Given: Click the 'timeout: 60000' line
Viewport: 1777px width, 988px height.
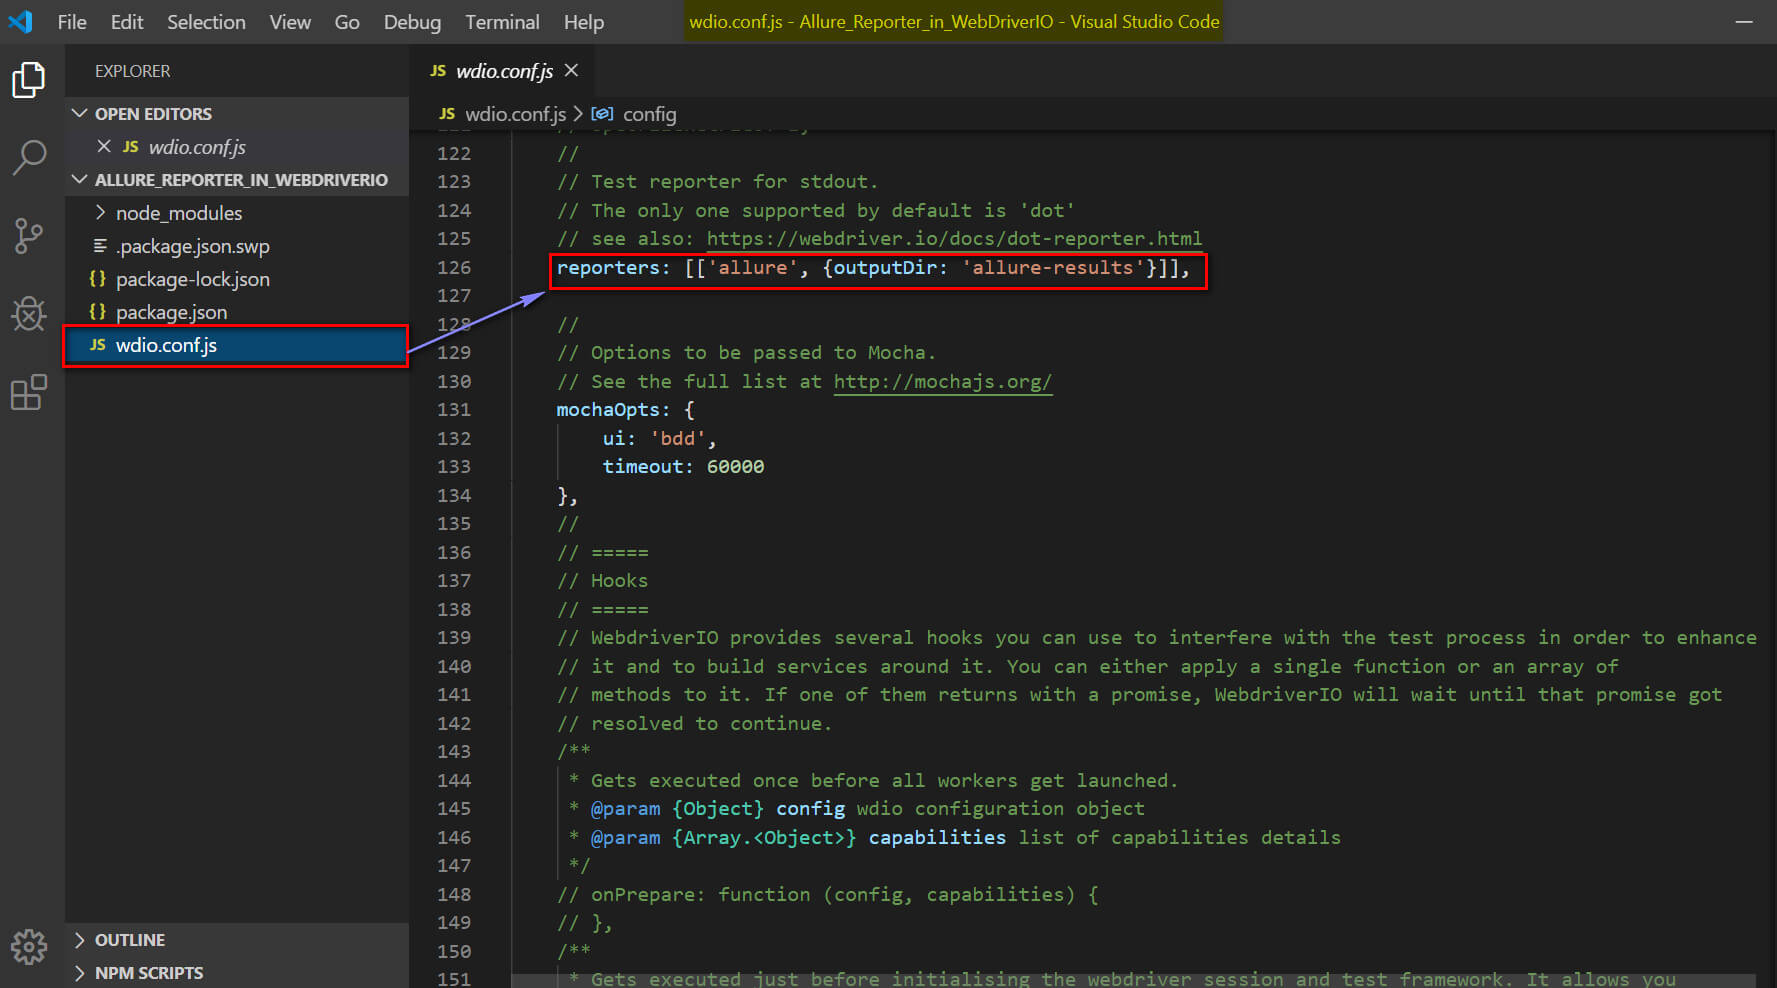Looking at the screenshot, I should pos(683,467).
